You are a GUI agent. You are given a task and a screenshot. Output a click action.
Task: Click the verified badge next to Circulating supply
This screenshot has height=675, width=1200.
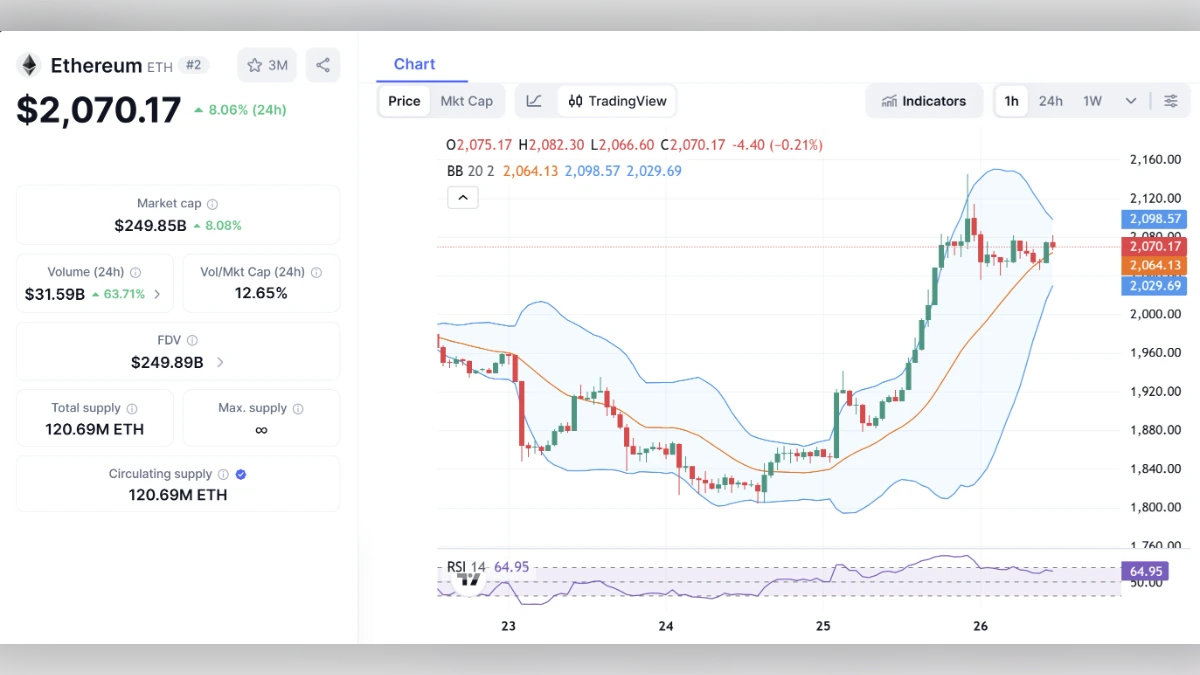pos(239,473)
